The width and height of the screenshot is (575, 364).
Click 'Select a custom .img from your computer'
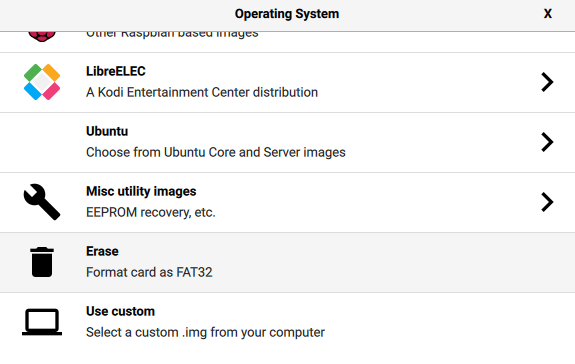coord(205,332)
